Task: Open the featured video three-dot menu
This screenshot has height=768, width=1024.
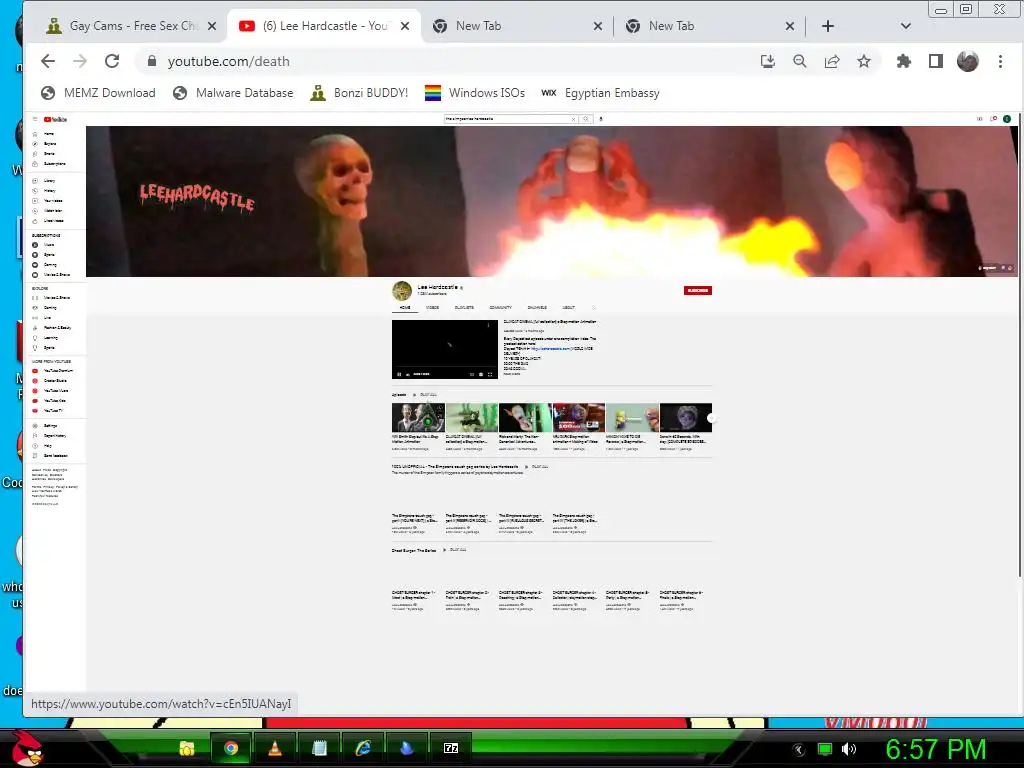Action: coord(488,325)
